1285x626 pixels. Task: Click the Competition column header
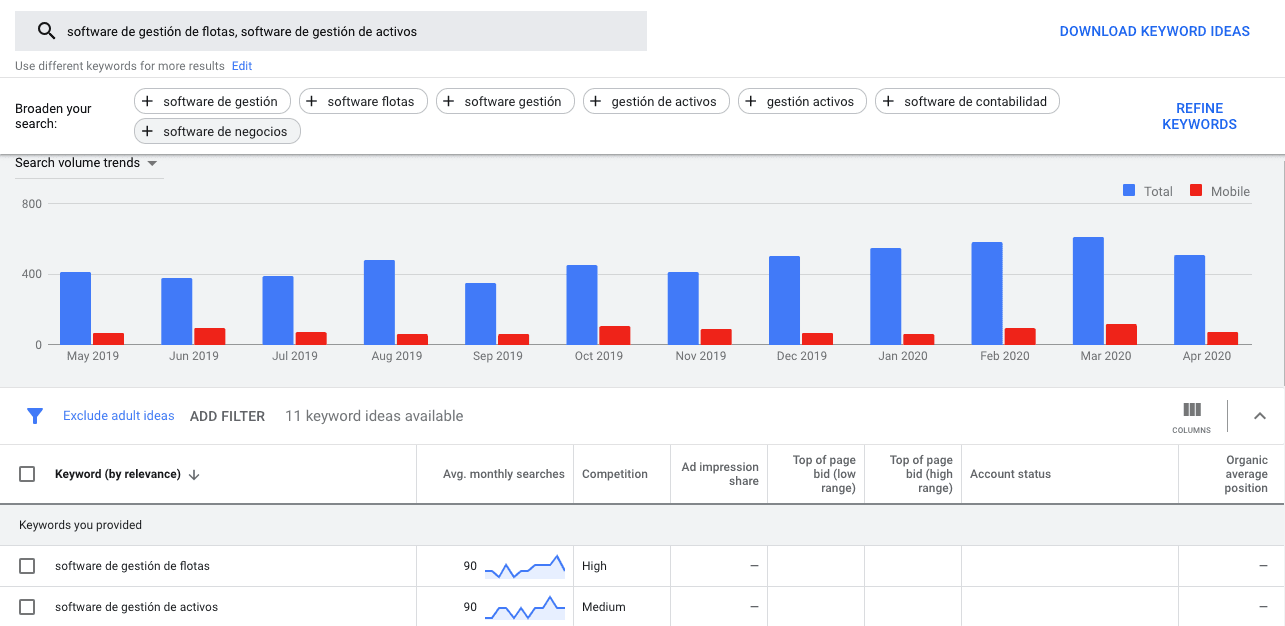pyautogui.click(x=614, y=474)
